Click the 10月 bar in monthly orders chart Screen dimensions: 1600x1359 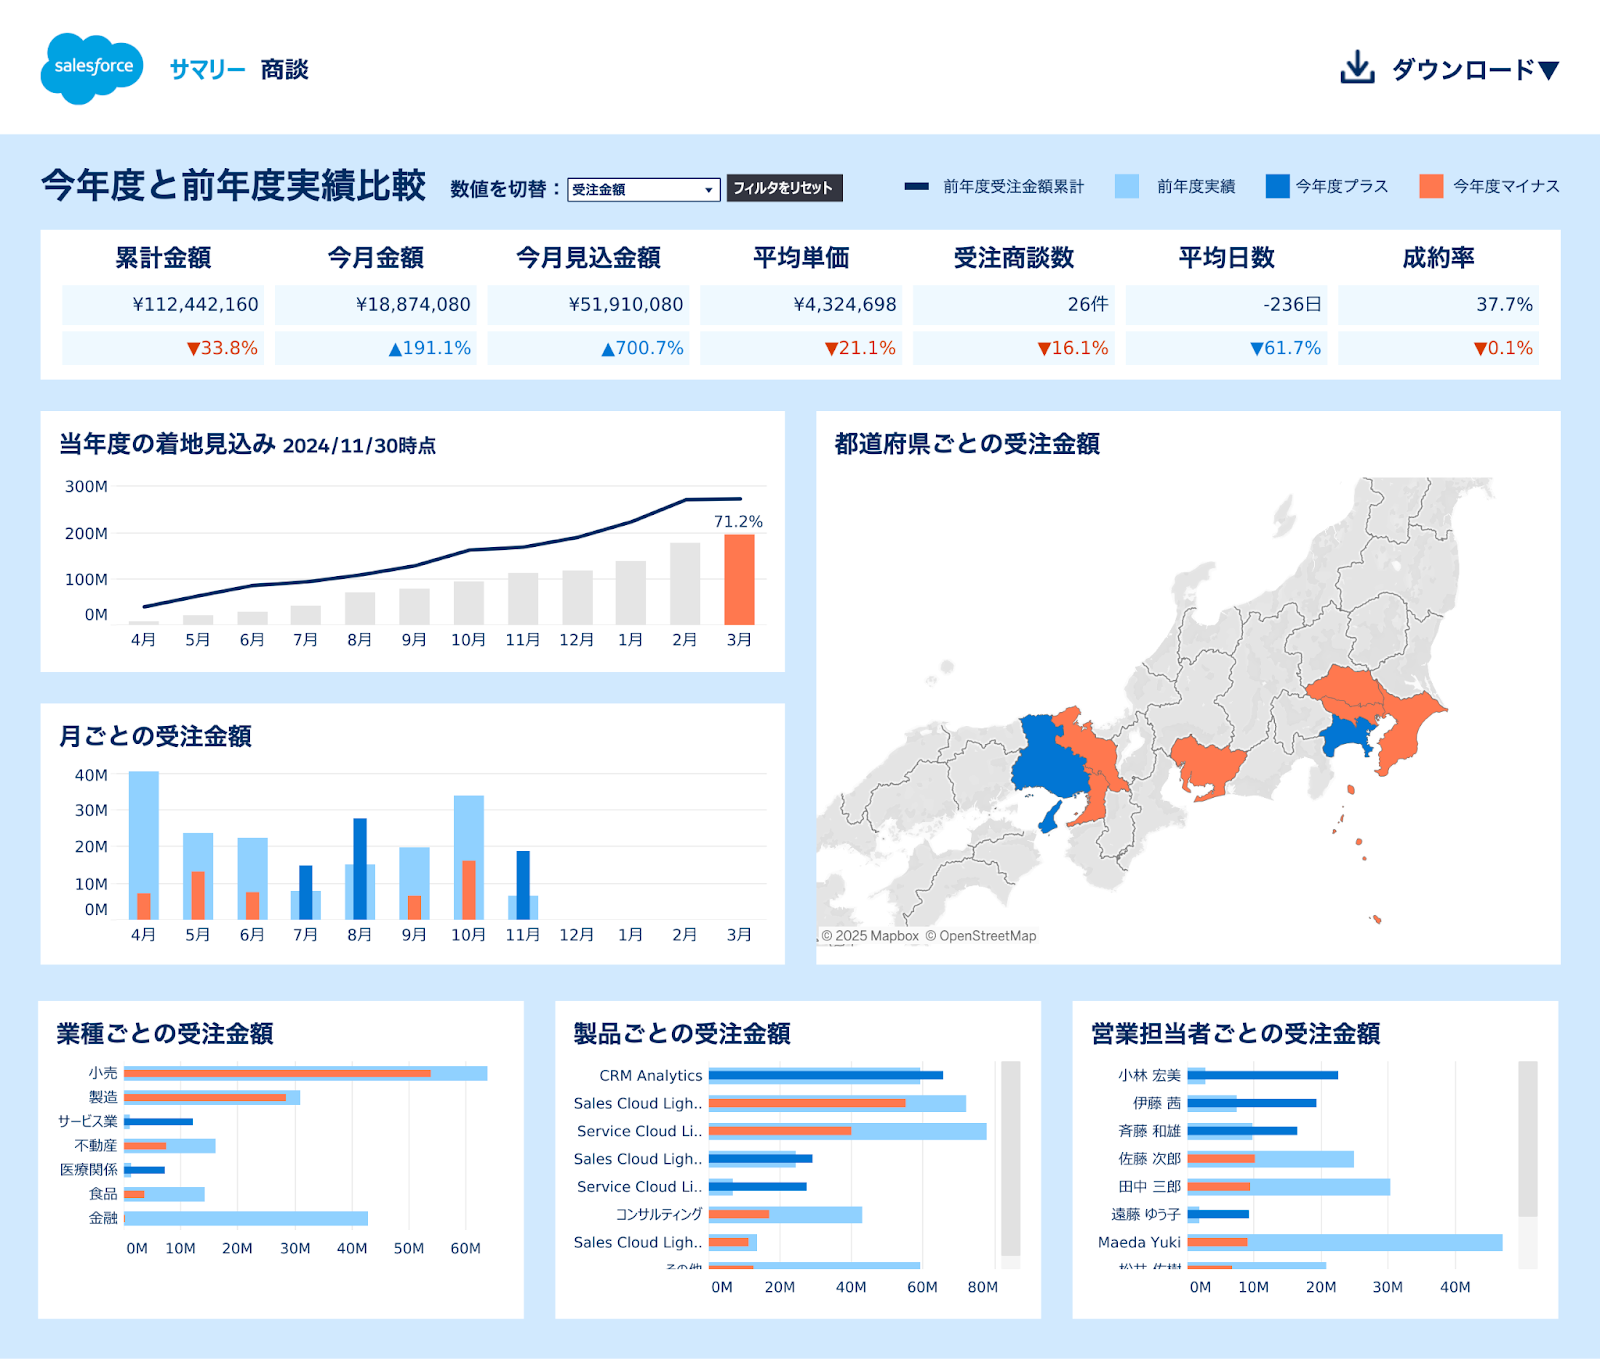[x=469, y=857]
